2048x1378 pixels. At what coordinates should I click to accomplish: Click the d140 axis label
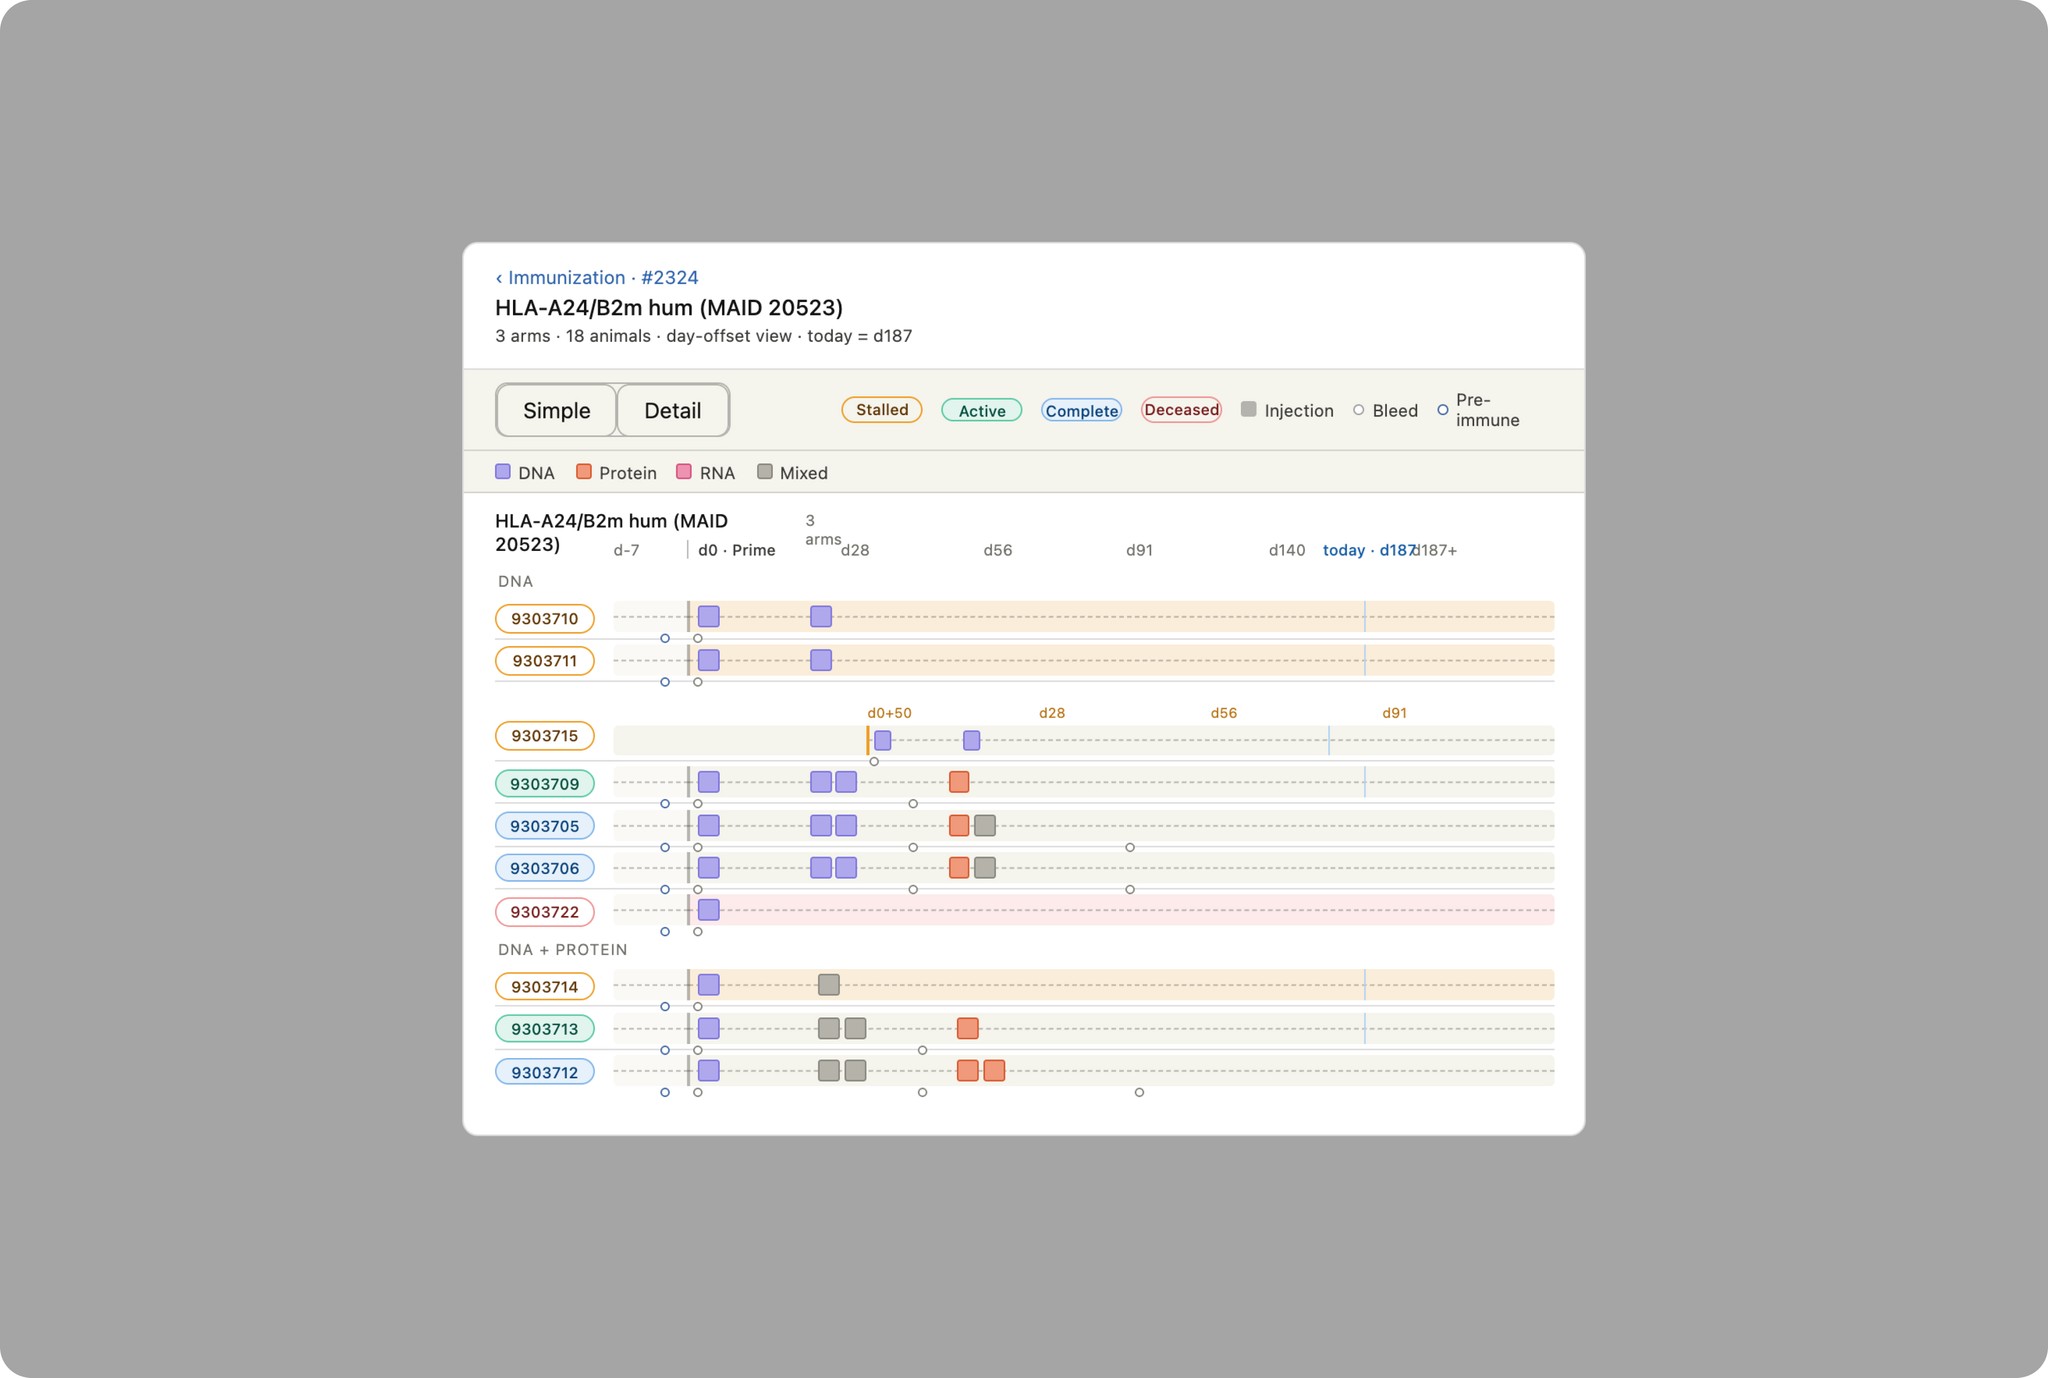1287,550
